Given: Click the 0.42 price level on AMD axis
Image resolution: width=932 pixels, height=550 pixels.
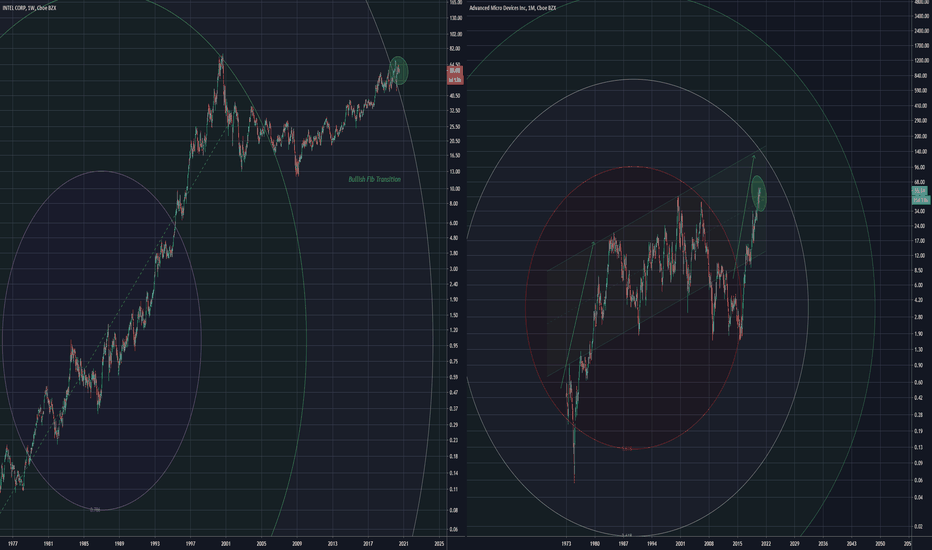Looking at the screenshot, I should coord(920,398).
